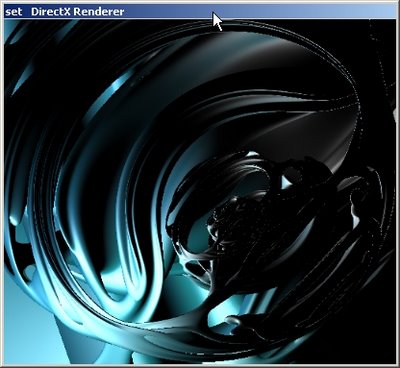The image size is (400, 368).
Task: Click the bright cyan blob on left edge
Action: coord(14,220)
